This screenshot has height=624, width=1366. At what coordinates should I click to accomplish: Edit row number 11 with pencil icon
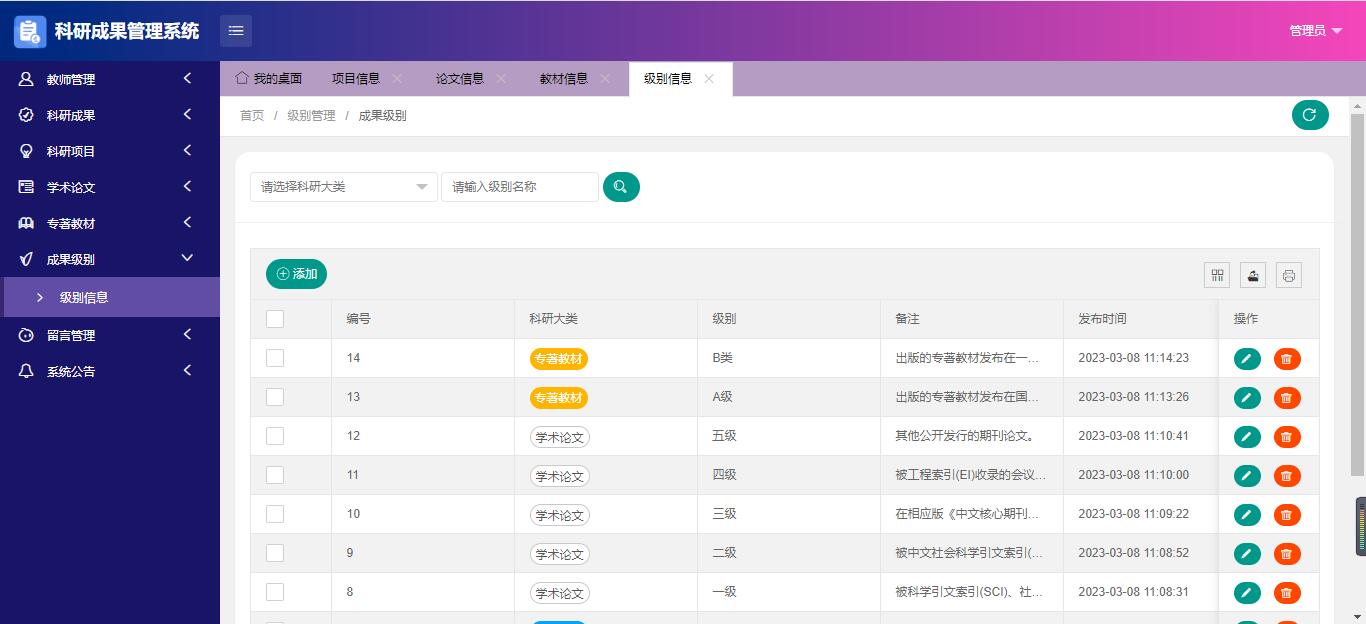[x=1247, y=476]
